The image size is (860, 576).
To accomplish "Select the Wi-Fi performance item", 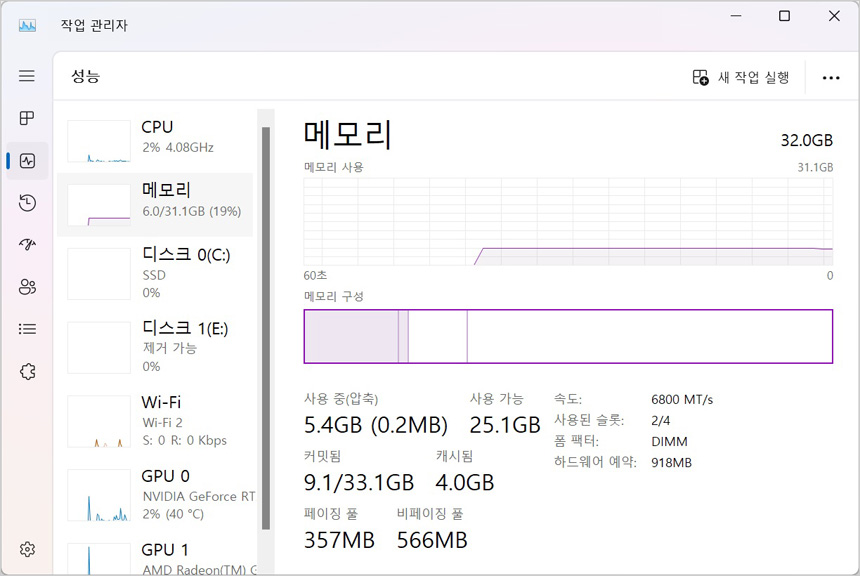I will point(155,420).
